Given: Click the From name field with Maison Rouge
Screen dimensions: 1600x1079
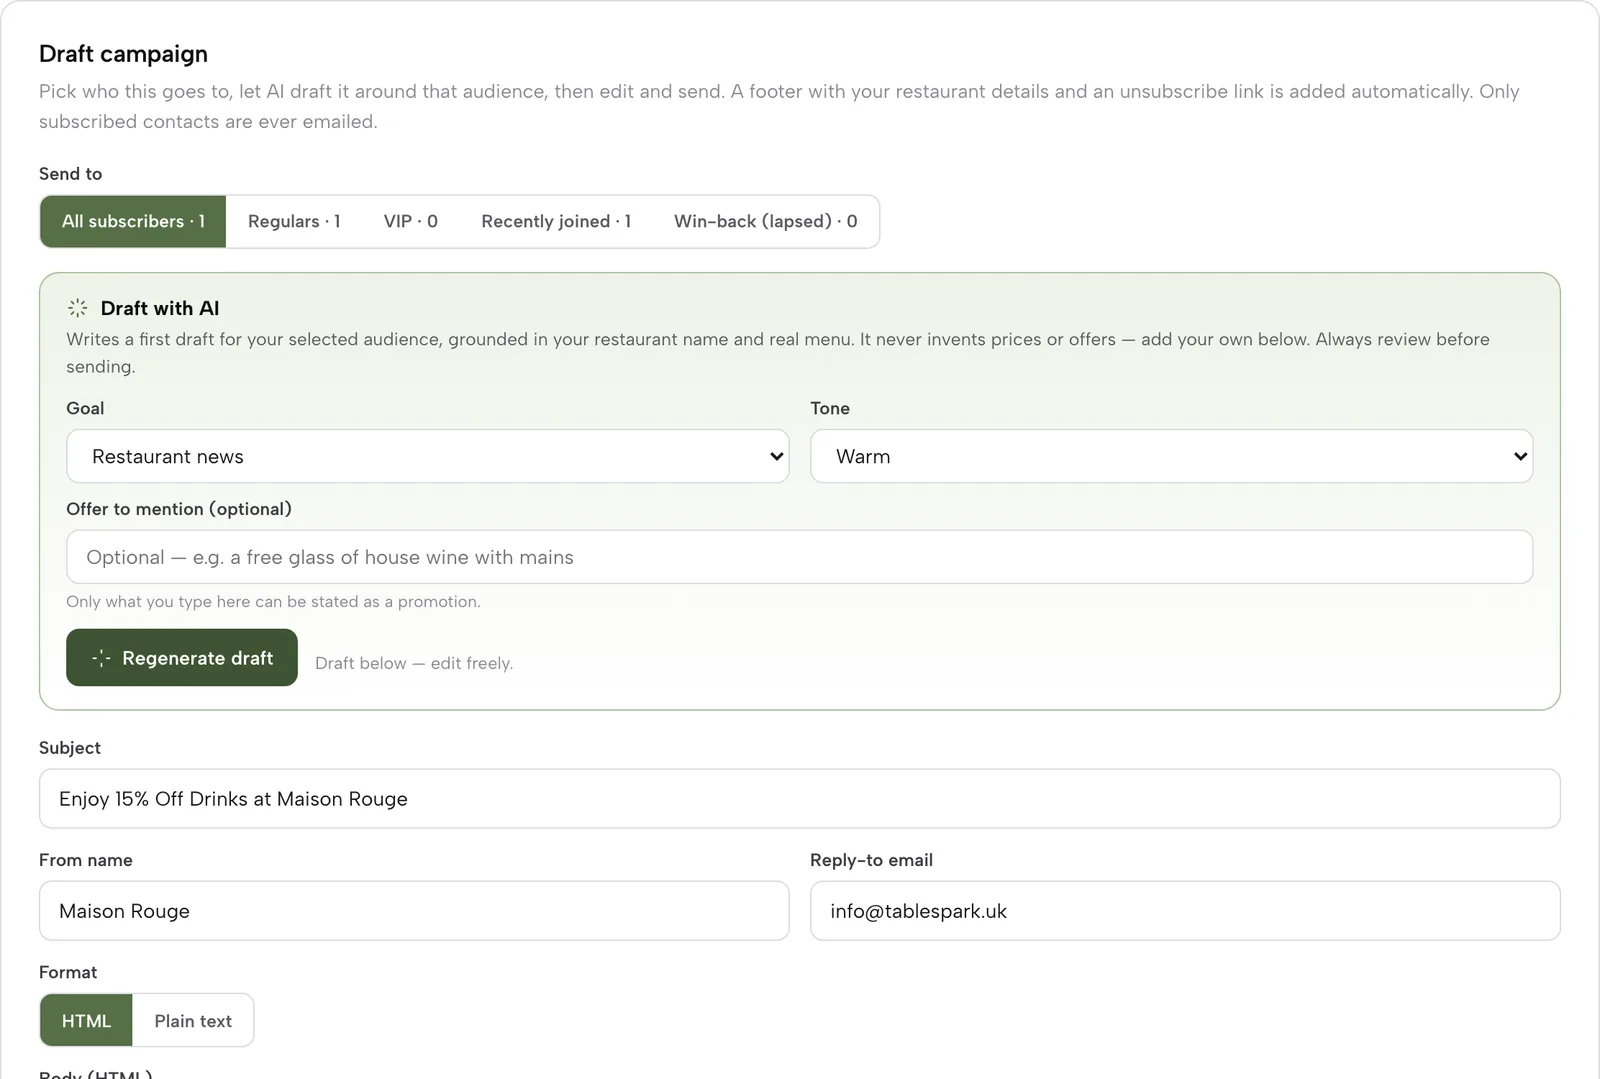Looking at the screenshot, I should [414, 910].
